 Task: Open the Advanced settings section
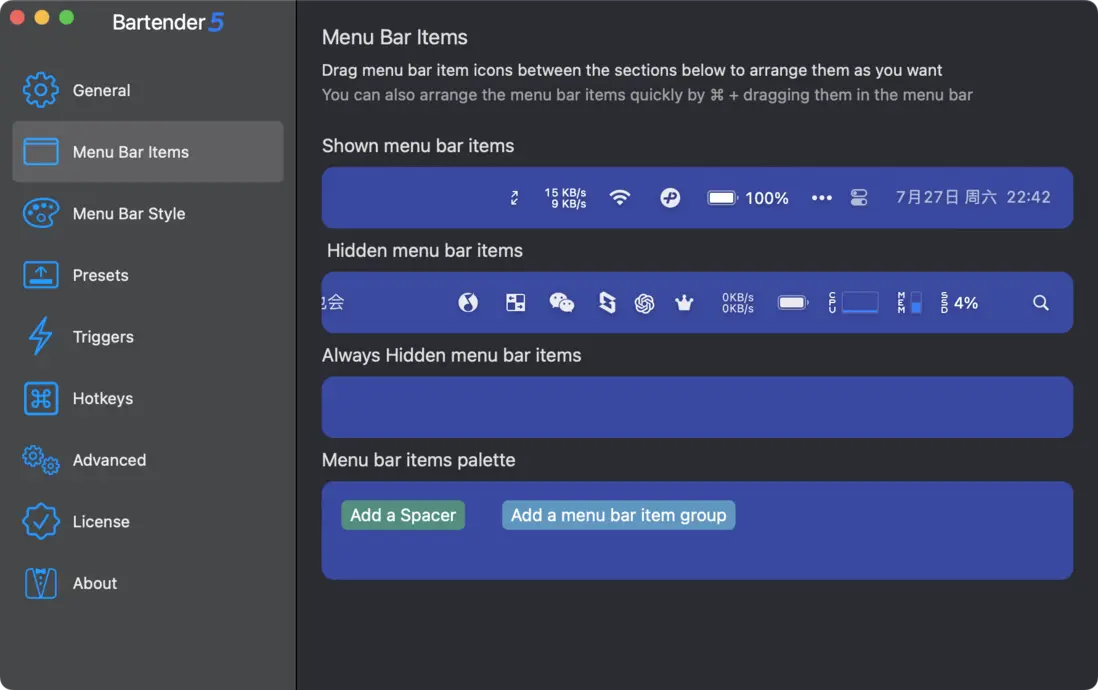(x=108, y=460)
